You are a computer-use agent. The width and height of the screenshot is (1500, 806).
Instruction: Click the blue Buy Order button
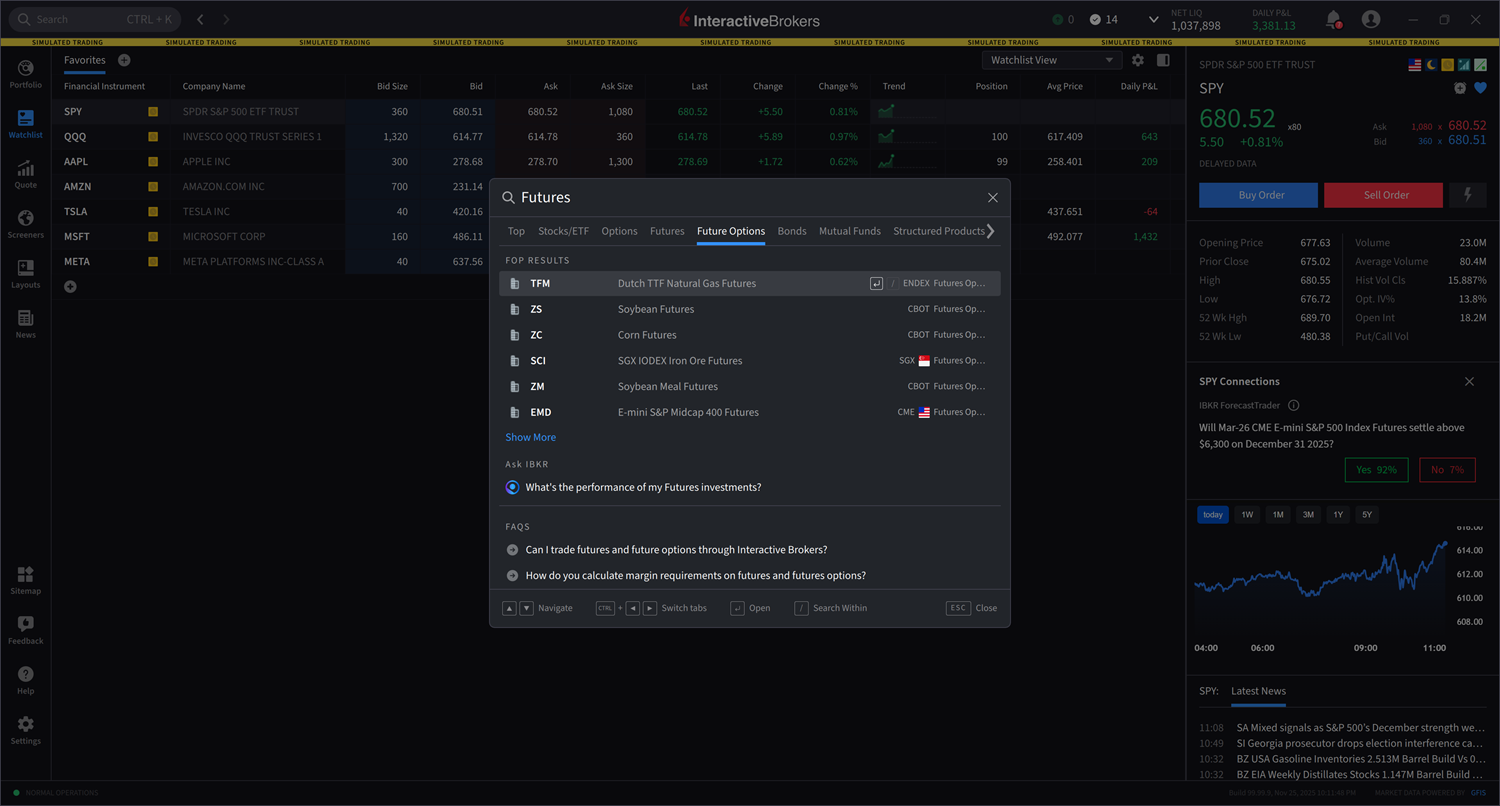(x=1258, y=195)
